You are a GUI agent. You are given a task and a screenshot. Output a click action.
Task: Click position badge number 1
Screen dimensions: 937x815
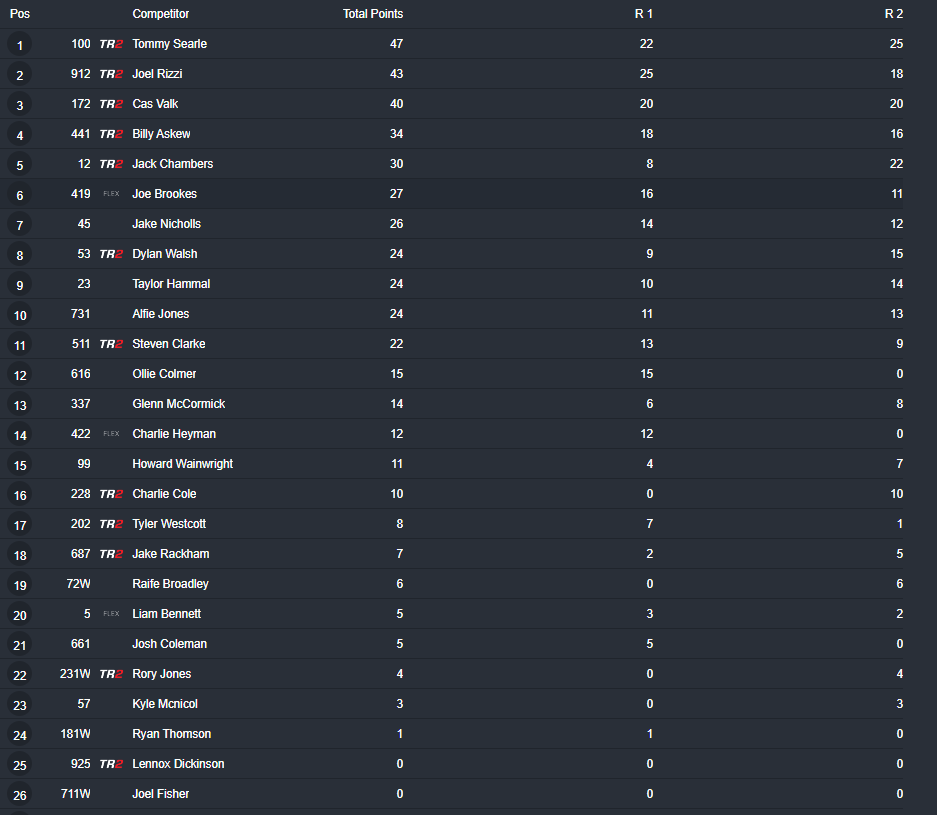[20, 45]
